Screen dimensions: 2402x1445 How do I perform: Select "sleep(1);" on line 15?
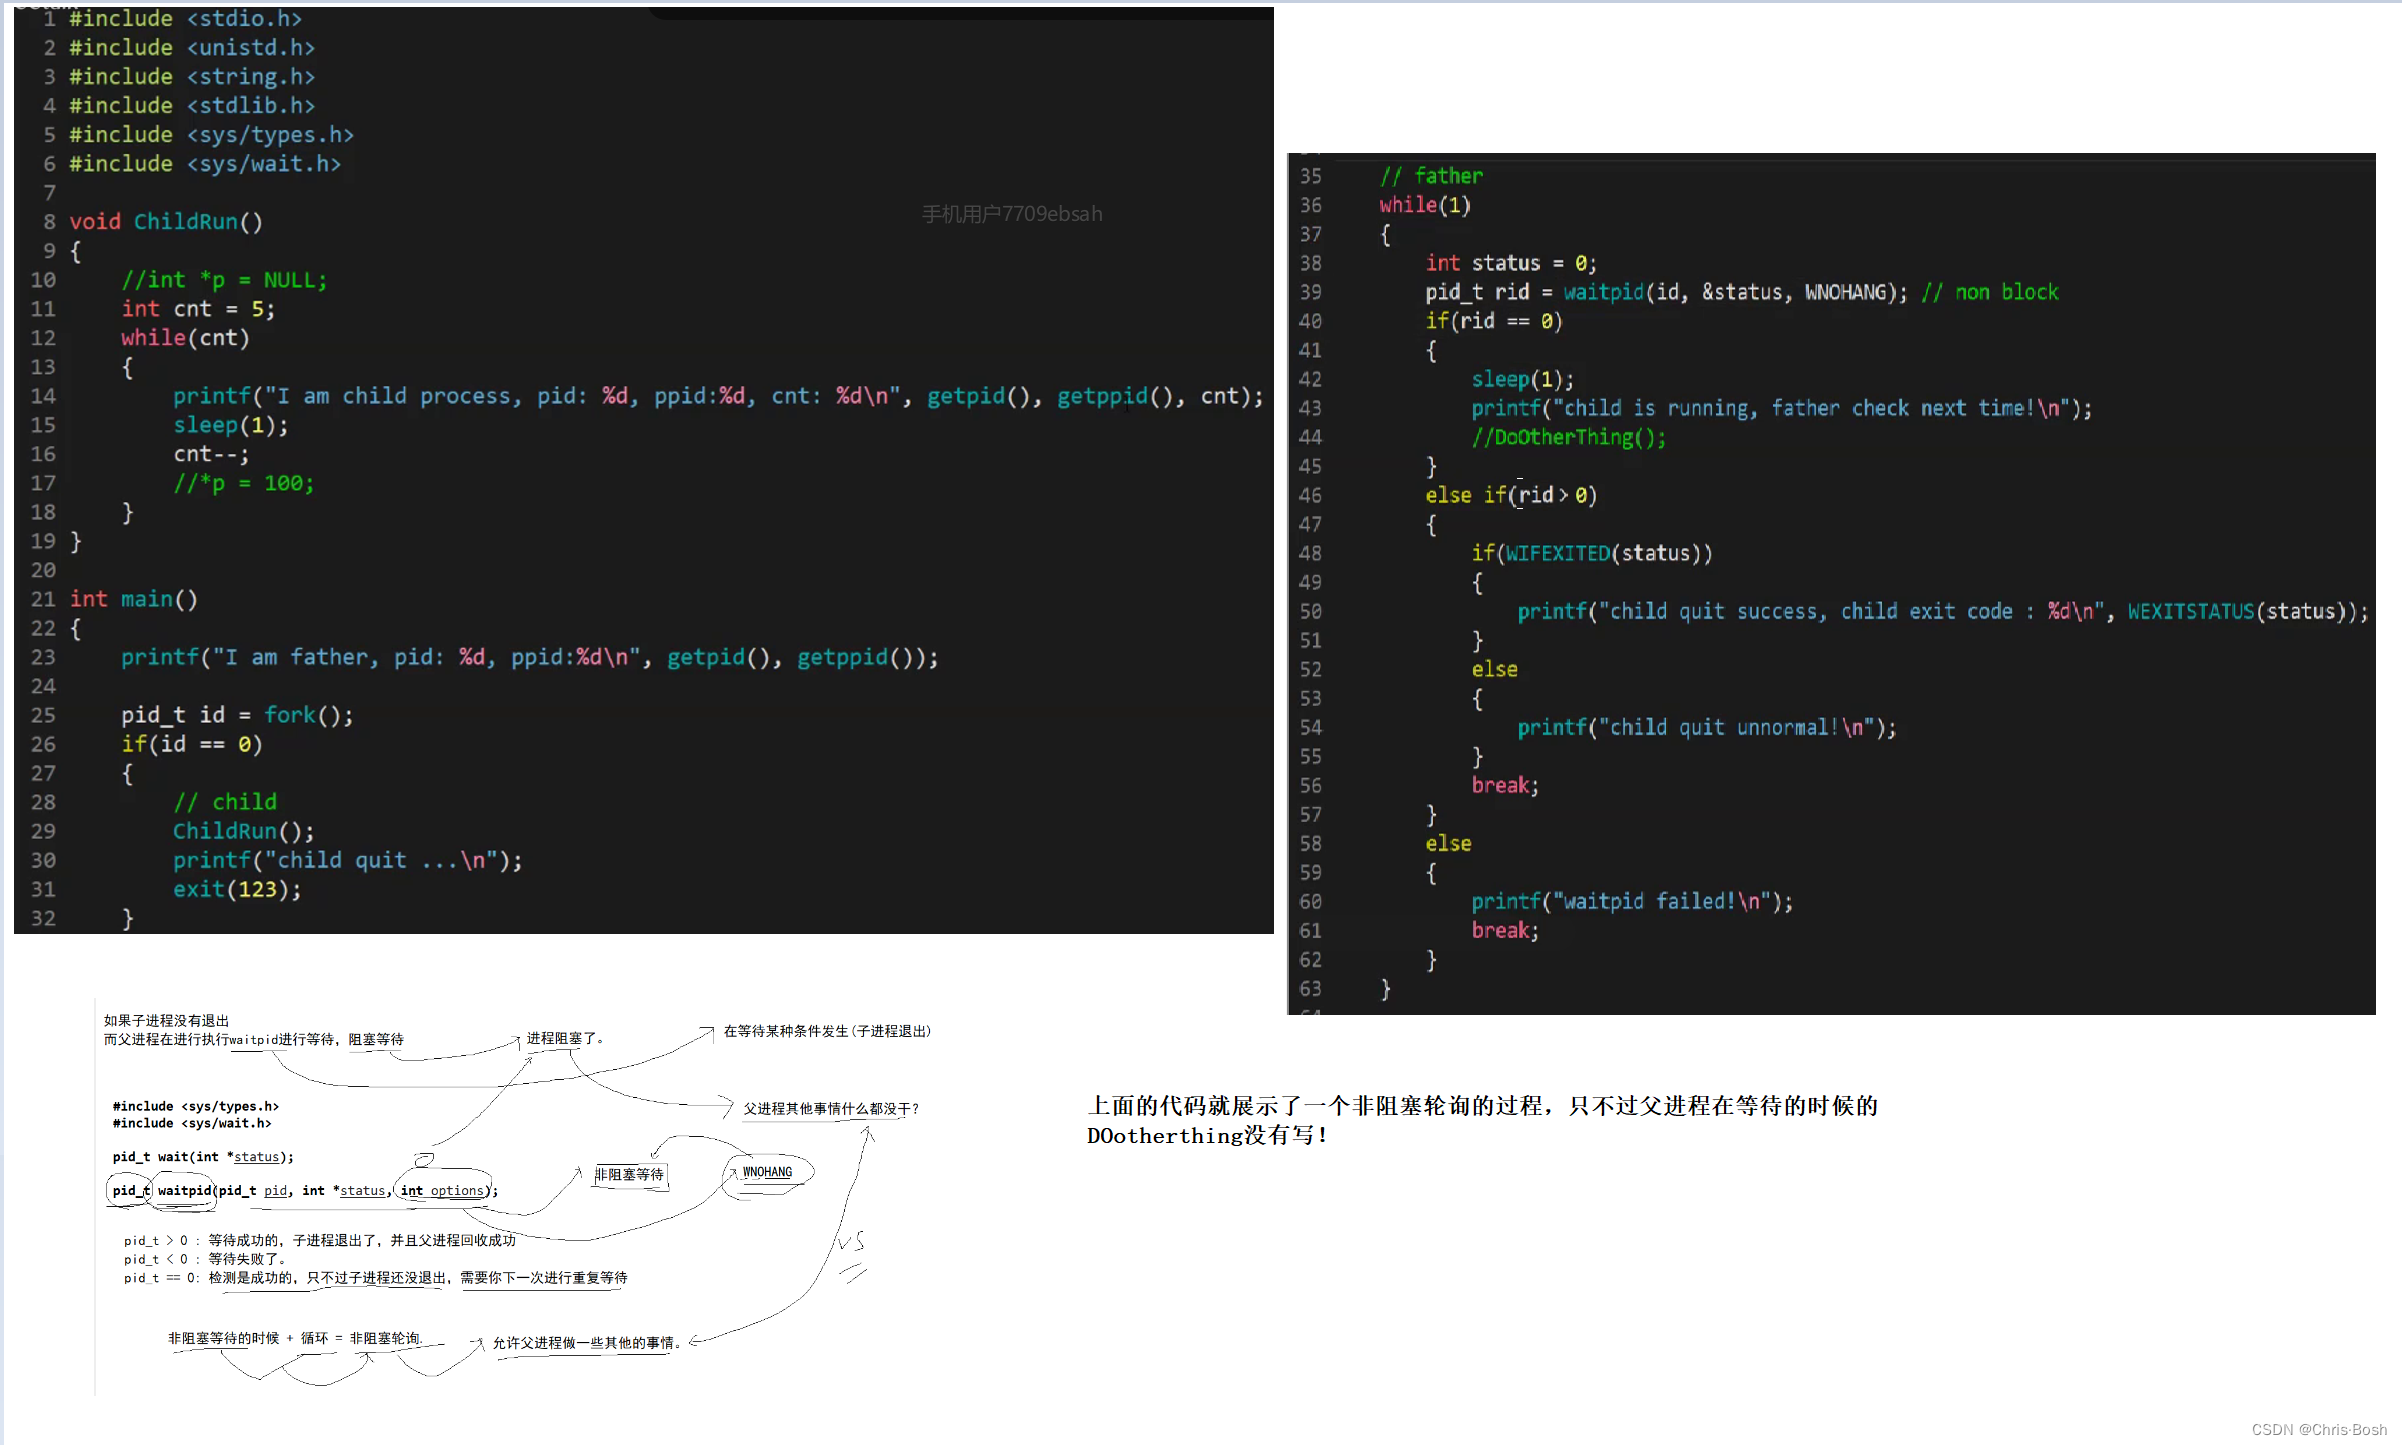coord(231,425)
